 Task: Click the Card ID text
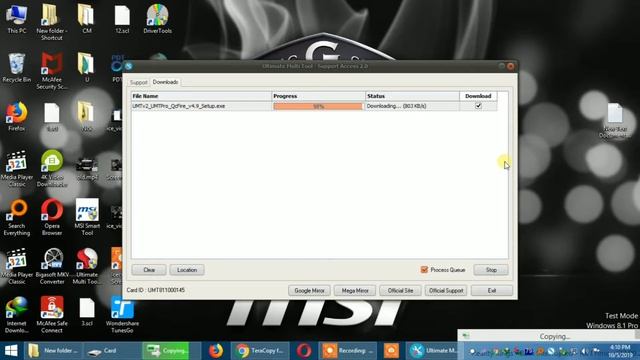tap(156, 290)
